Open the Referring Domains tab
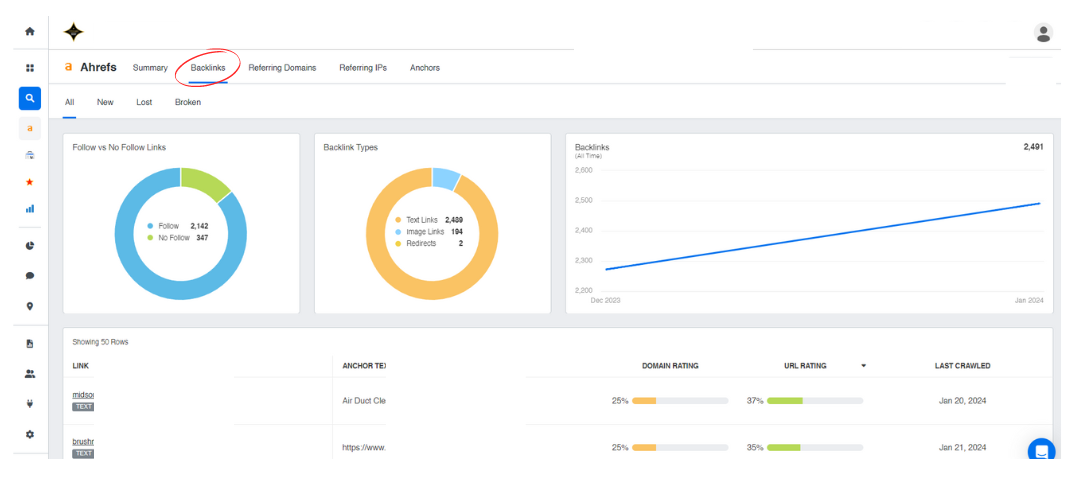The height and width of the screenshot is (478, 1080). coord(282,67)
